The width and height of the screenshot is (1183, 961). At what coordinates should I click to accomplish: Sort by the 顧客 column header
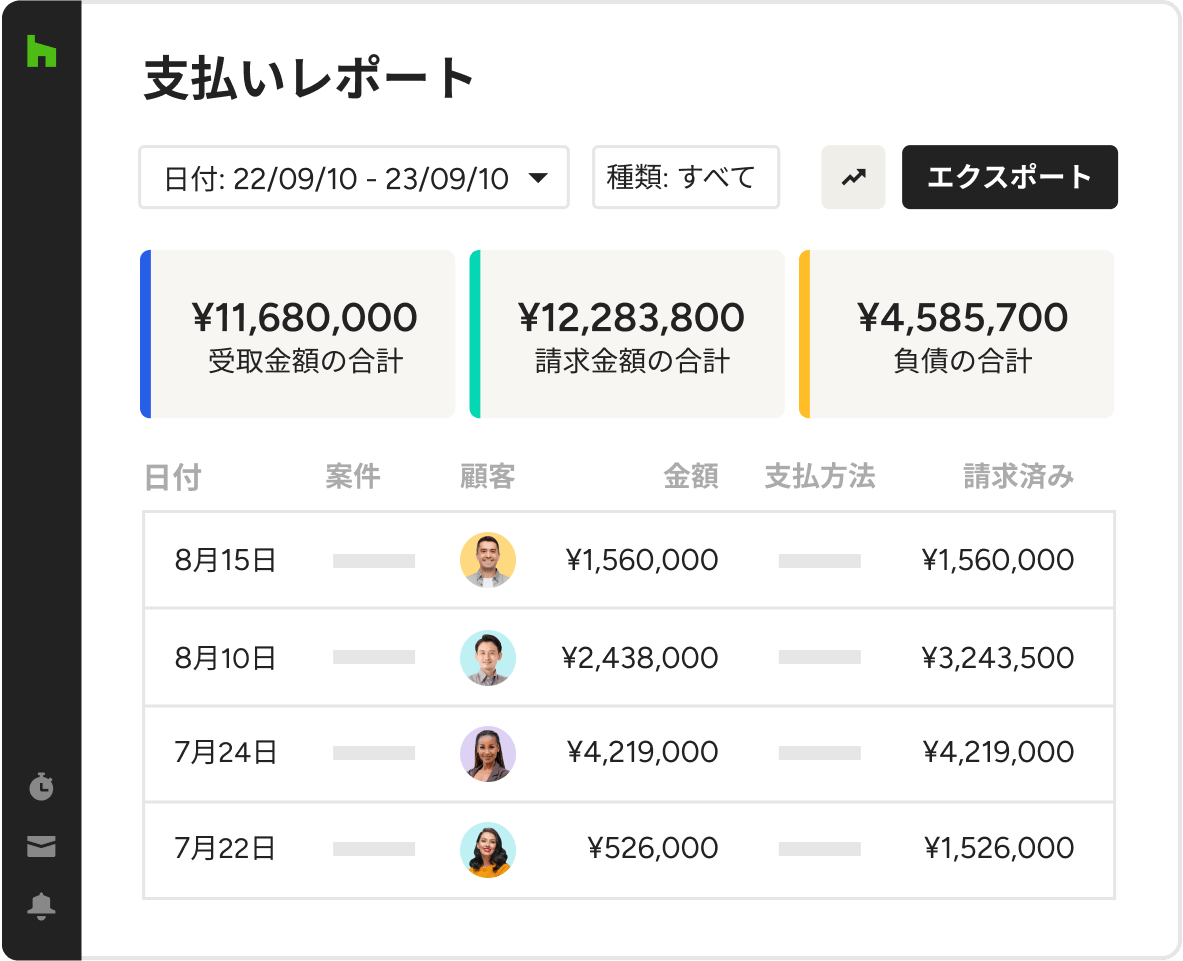[x=487, y=477]
